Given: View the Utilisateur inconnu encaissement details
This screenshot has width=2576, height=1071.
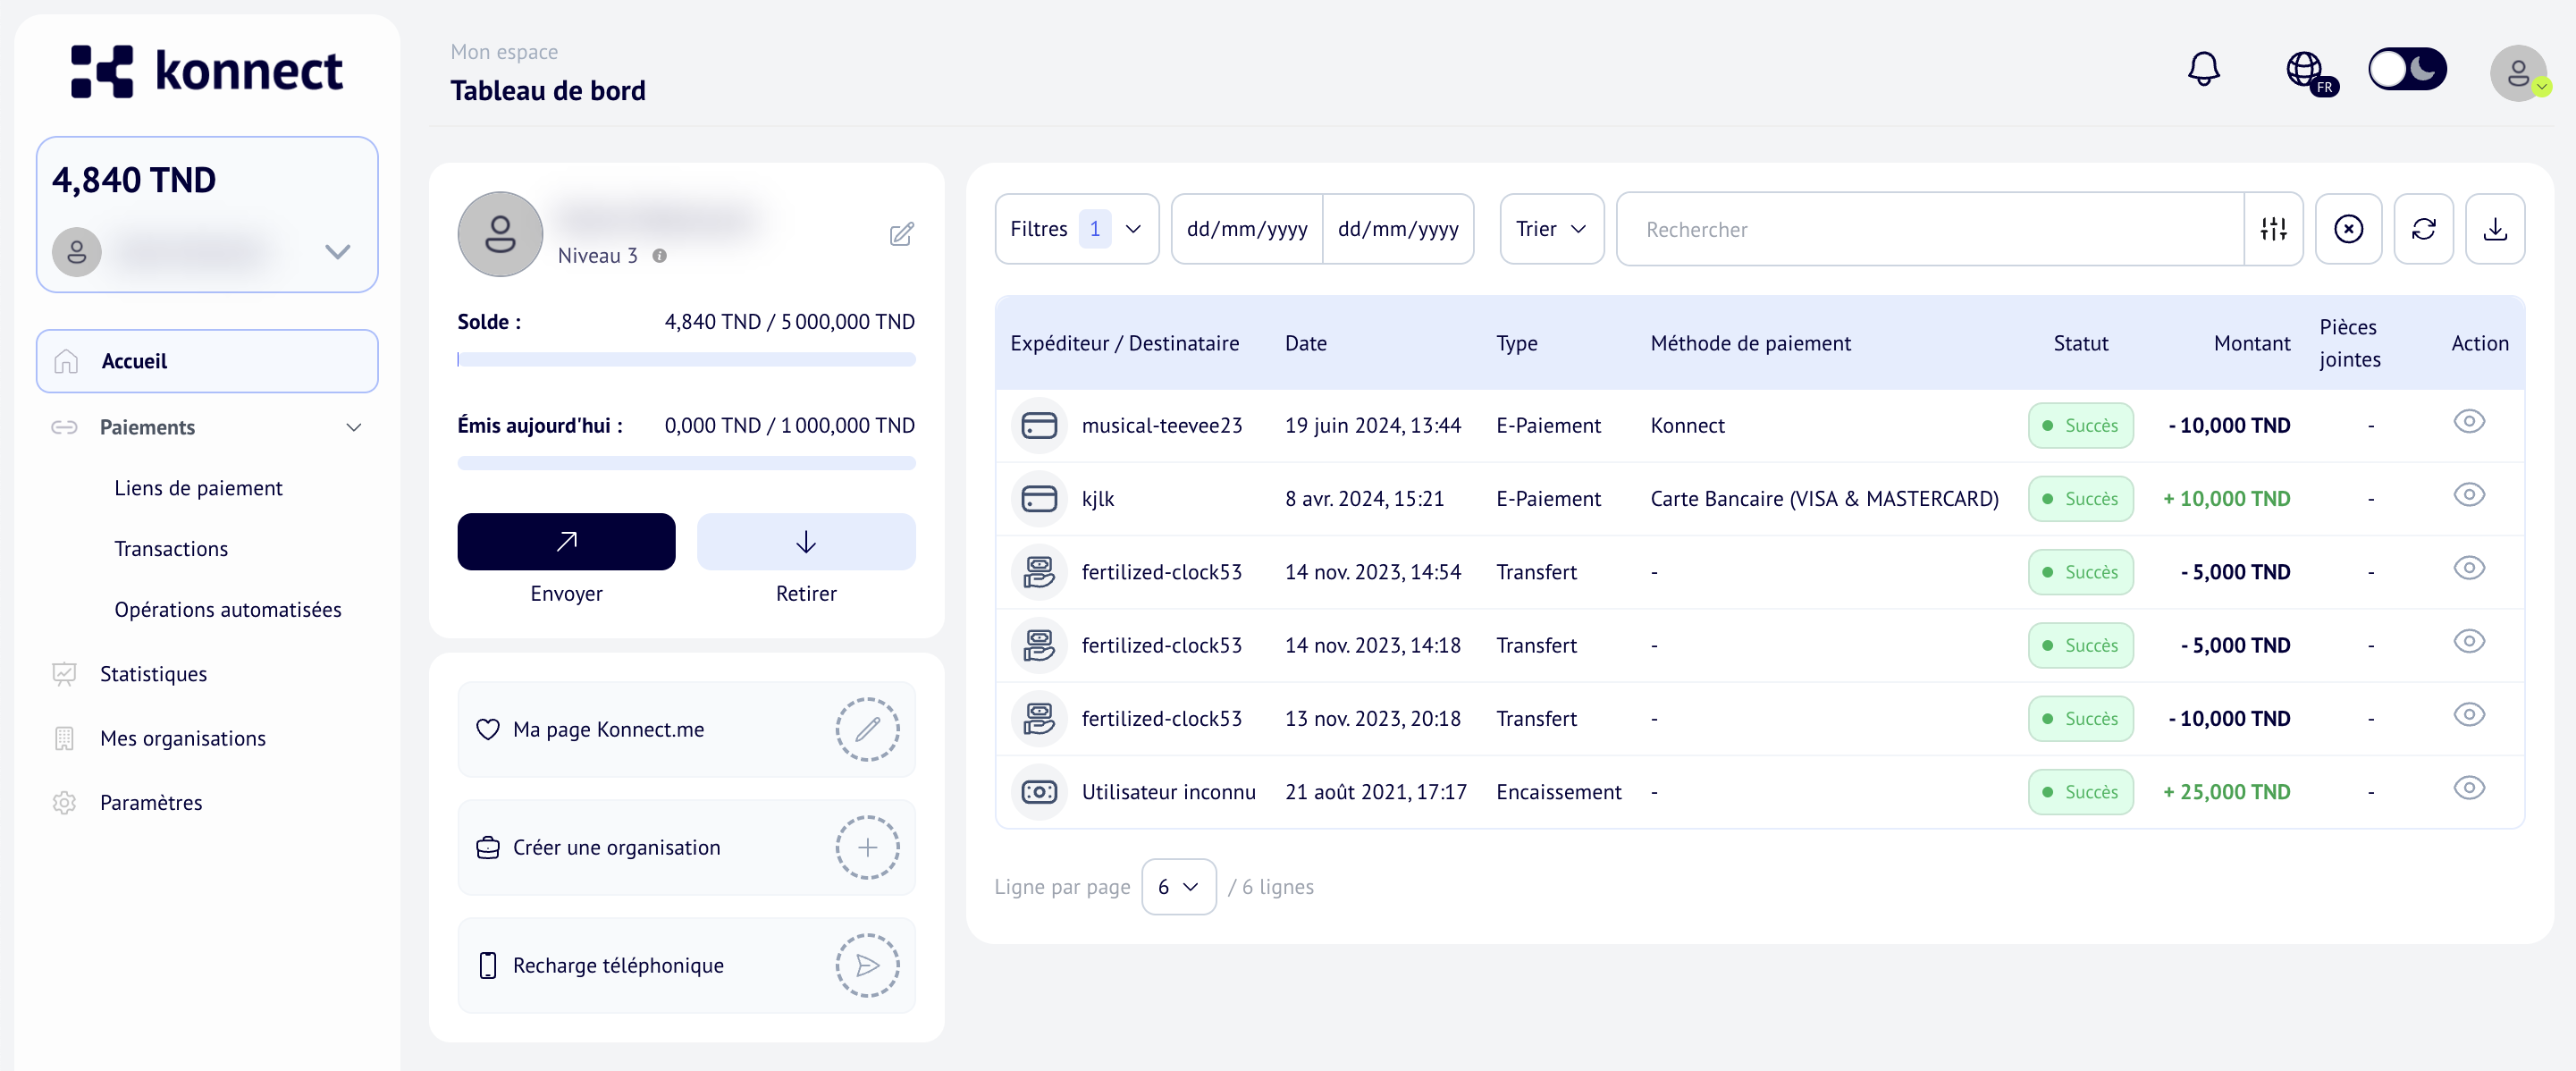Looking at the screenshot, I should [2470, 787].
